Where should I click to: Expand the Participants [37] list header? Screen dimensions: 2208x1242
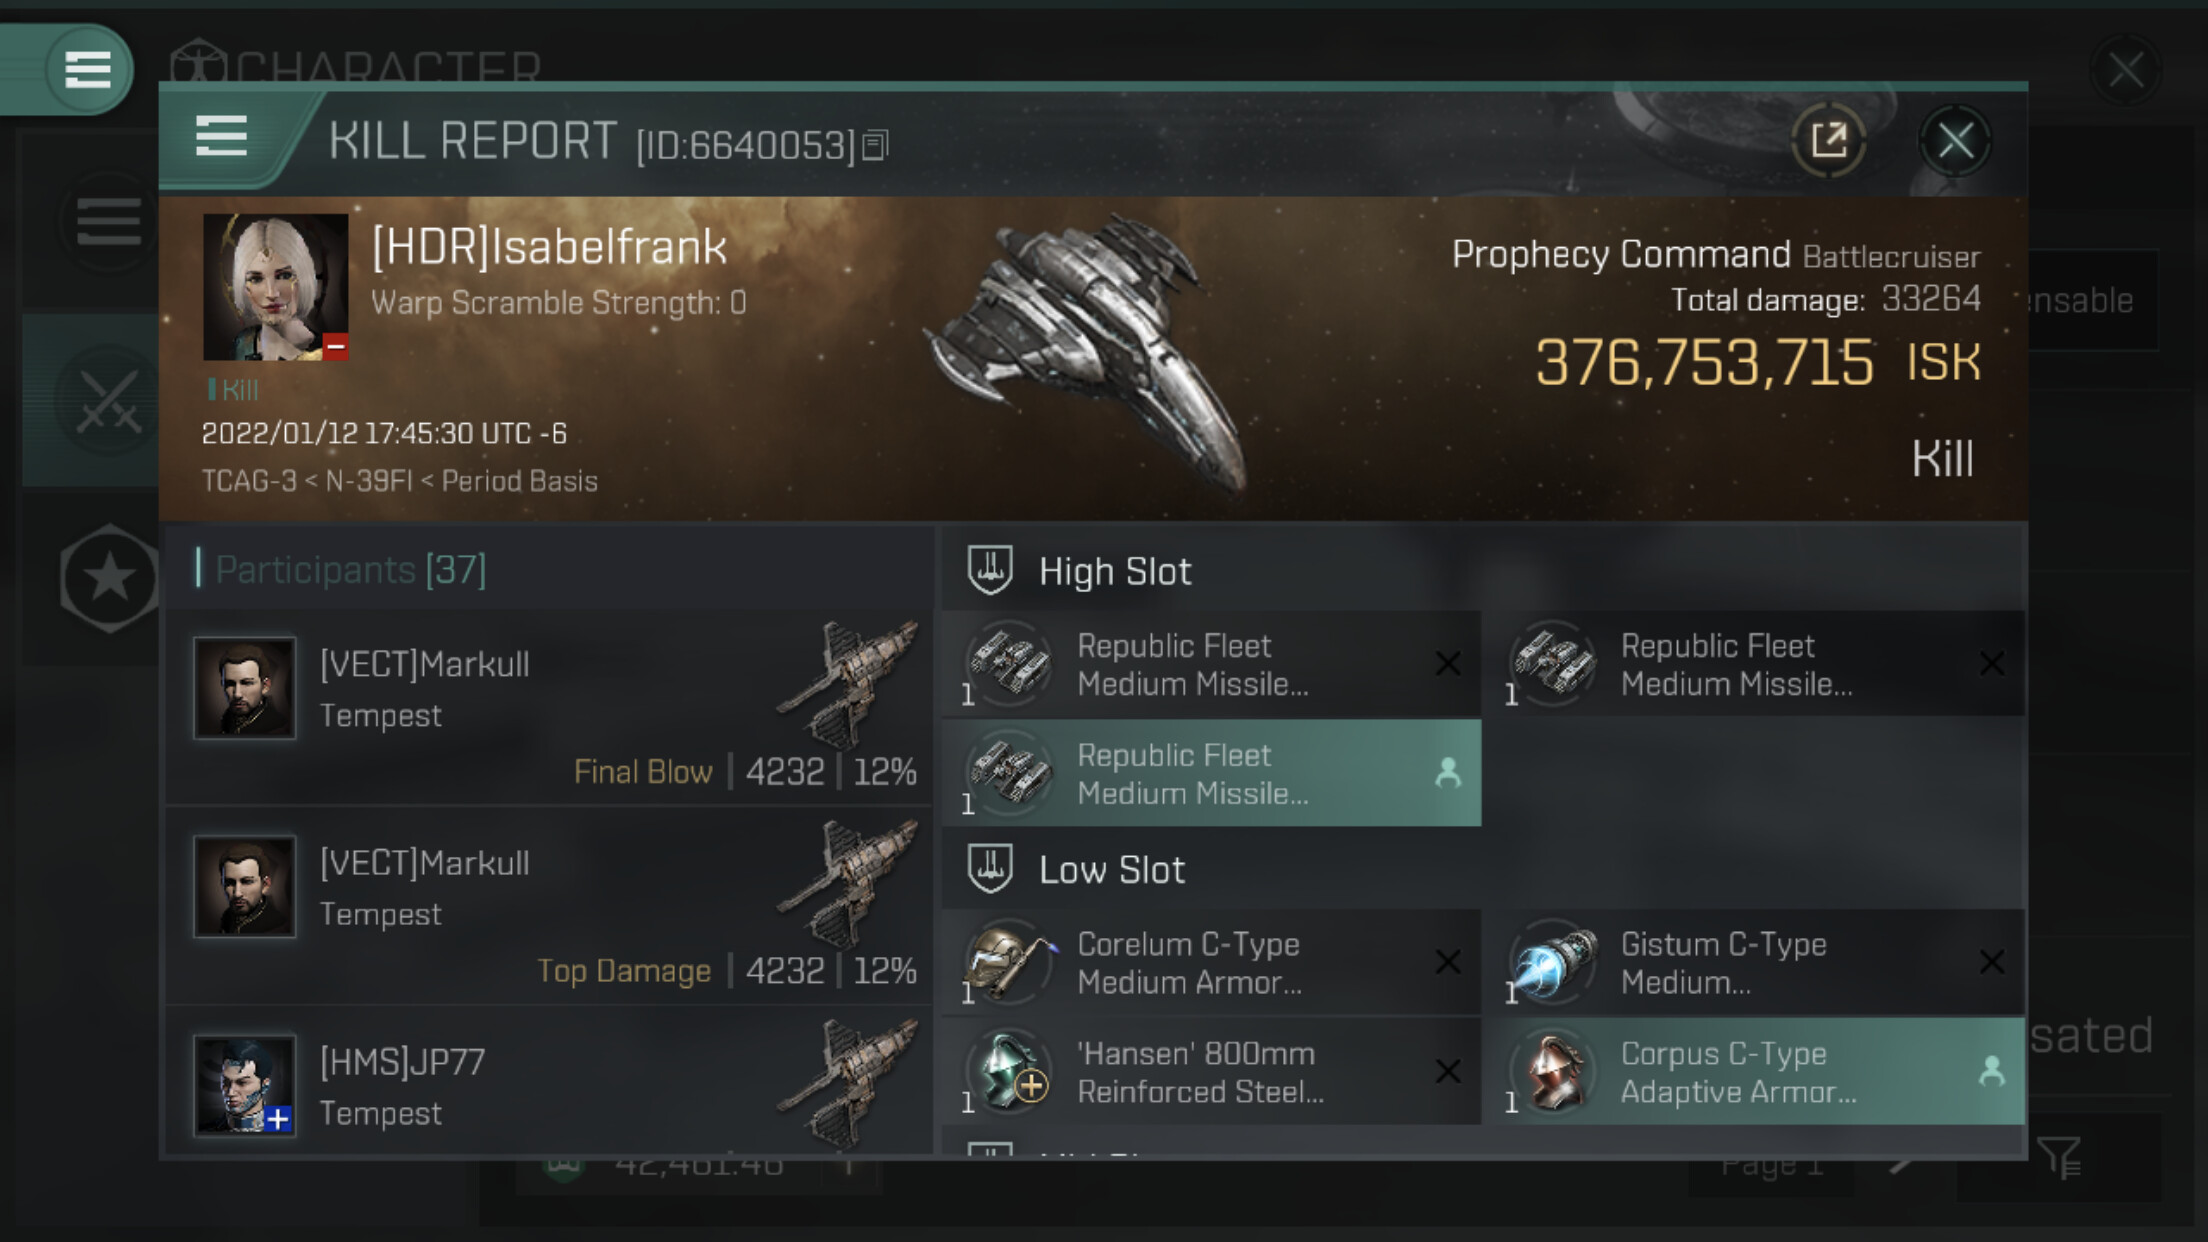(x=350, y=570)
